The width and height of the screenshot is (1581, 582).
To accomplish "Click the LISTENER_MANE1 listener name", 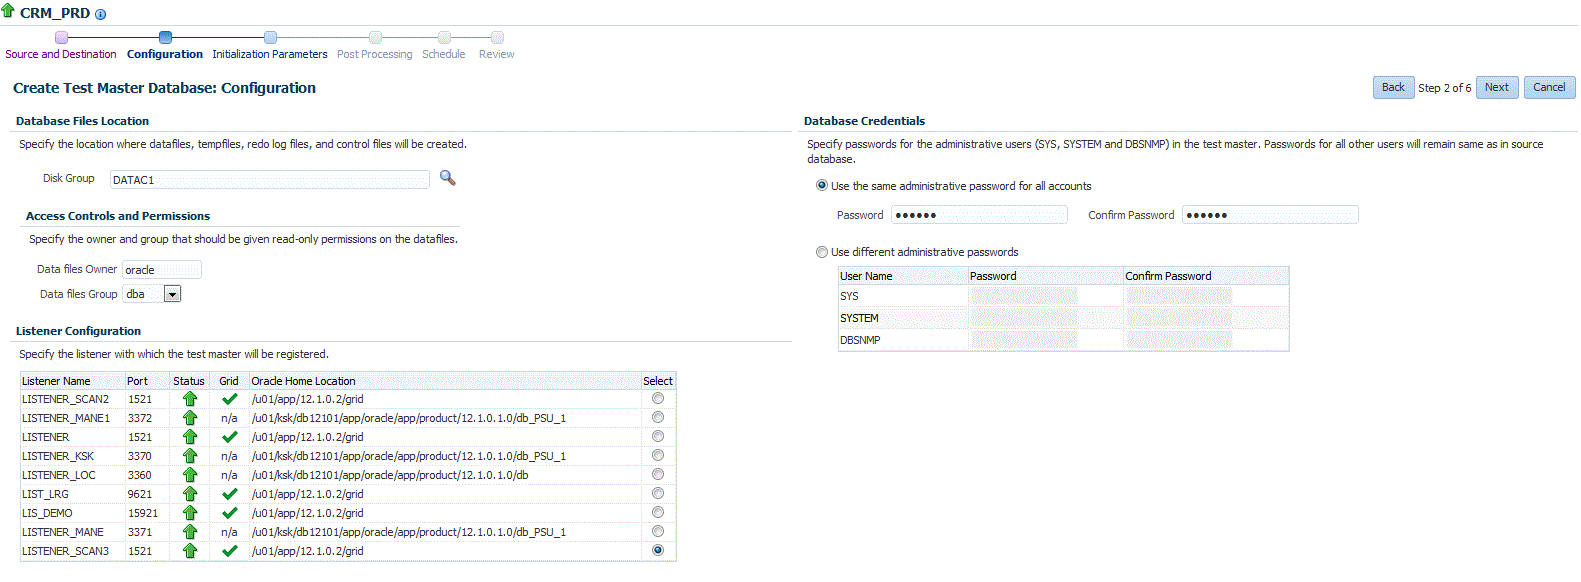I will (66, 418).
